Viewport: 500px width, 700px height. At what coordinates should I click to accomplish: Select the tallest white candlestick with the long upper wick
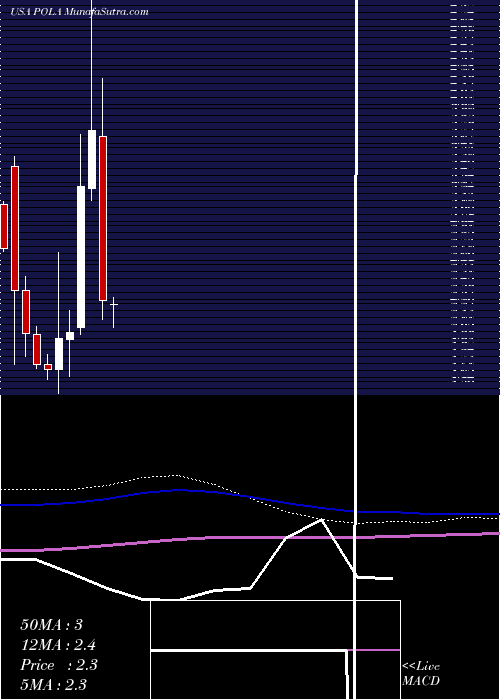pyautogui.click(x=92, y=159)
